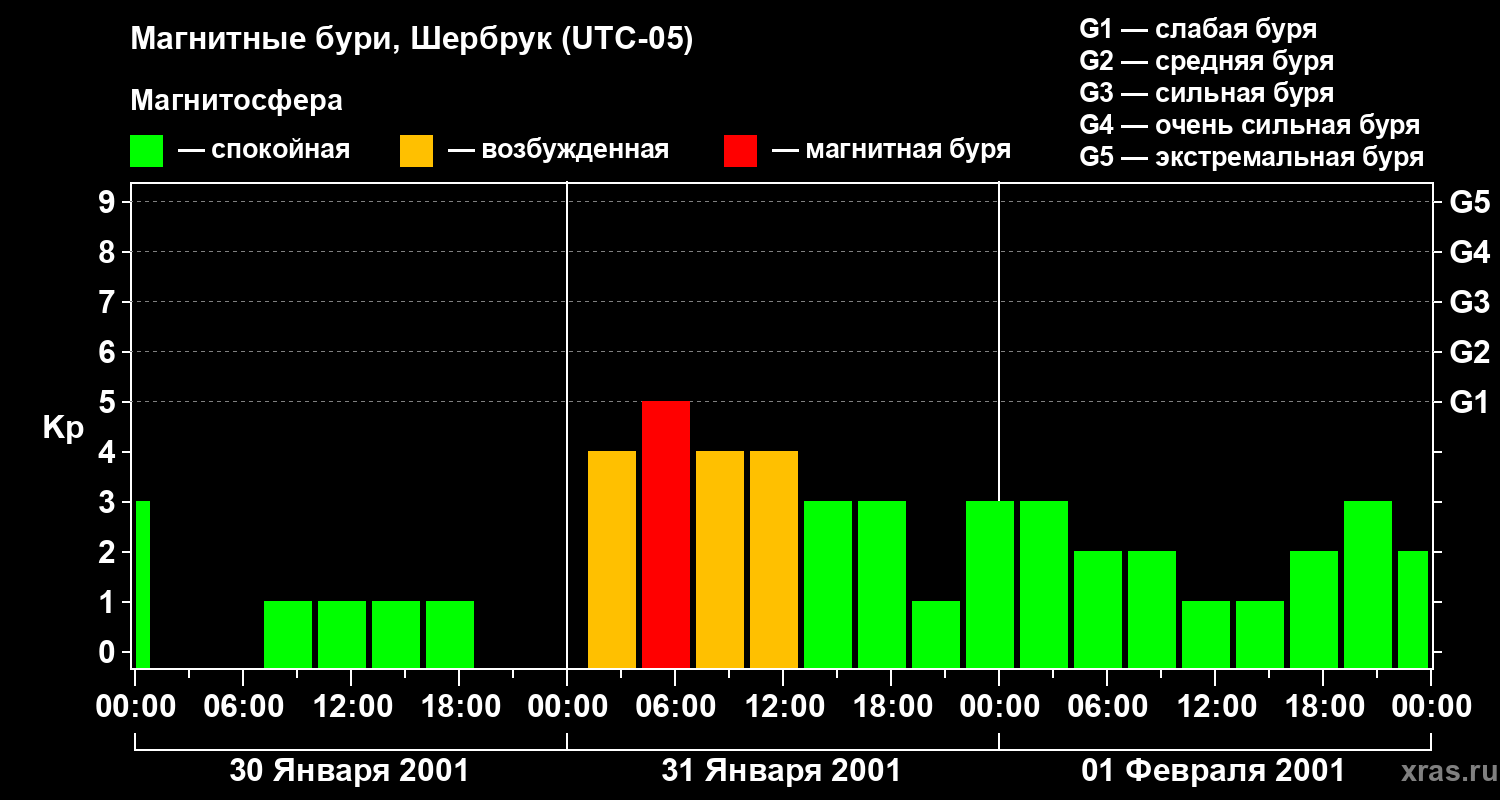
Task: Click the first orange Kp 4 bar on 31 January
Action: click(x=612, y=559)
